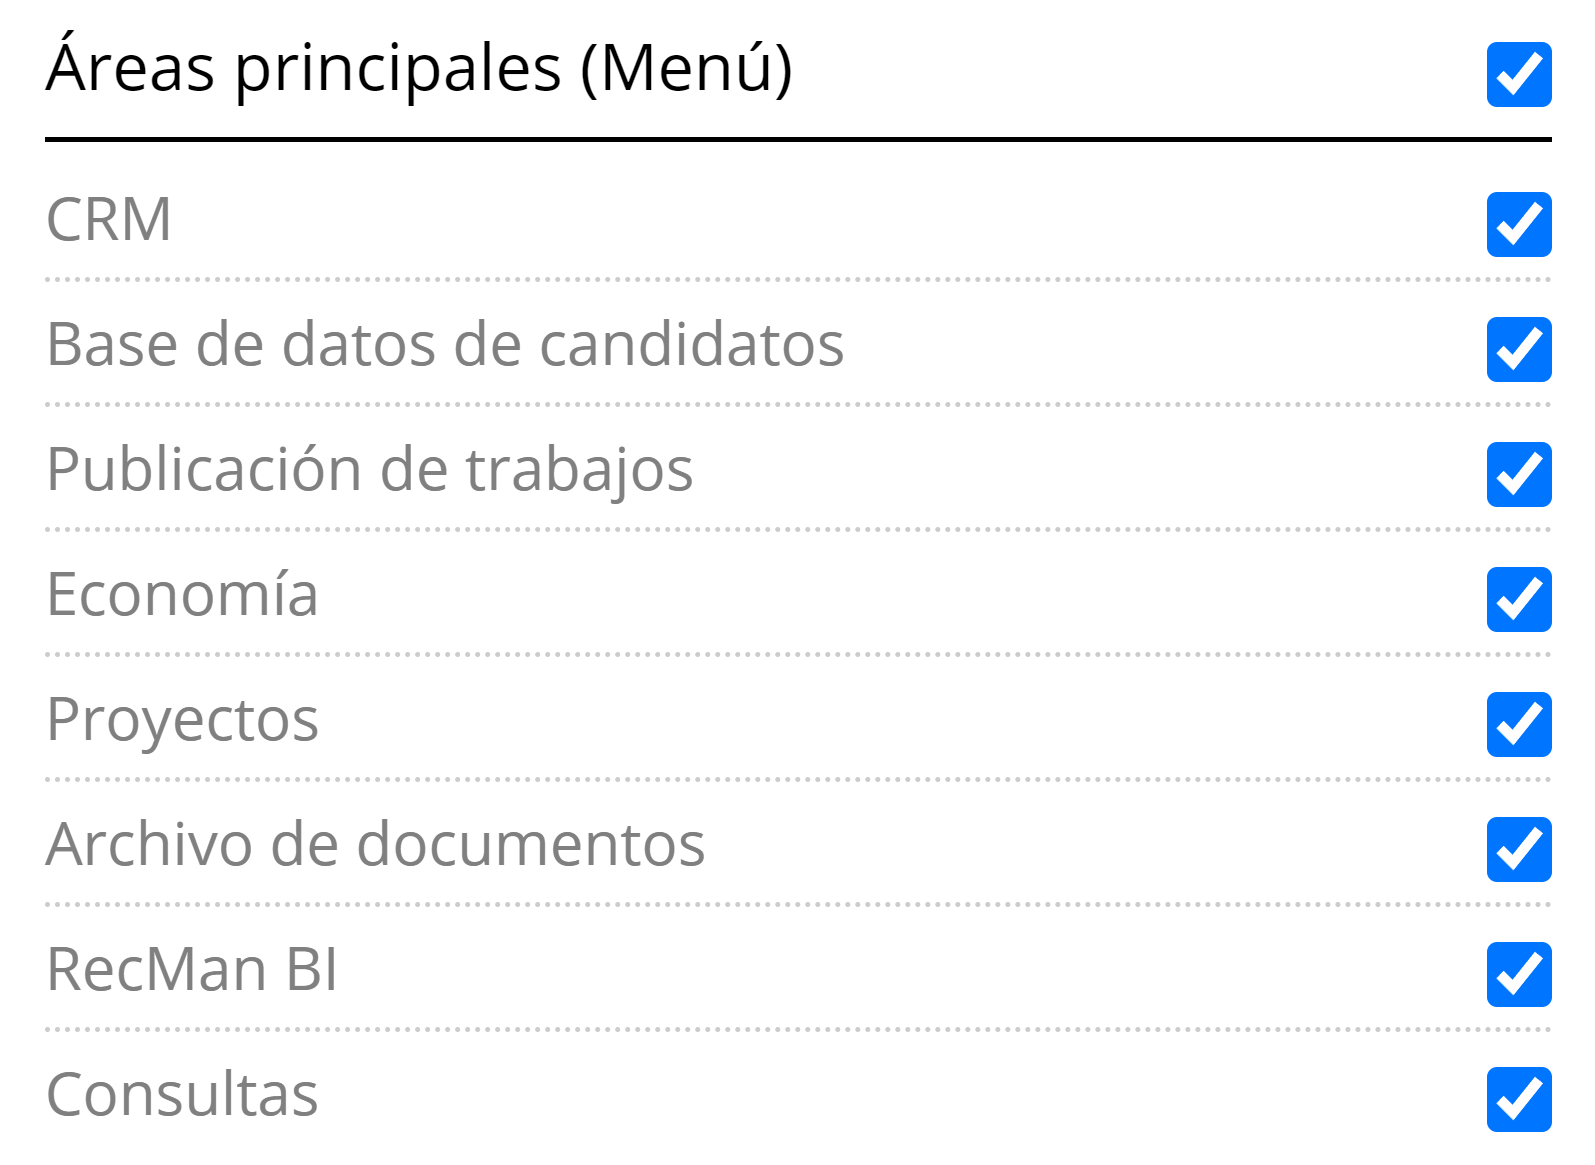
Task: Select the Base de datos de candidatos label
Action: point(445,344)
